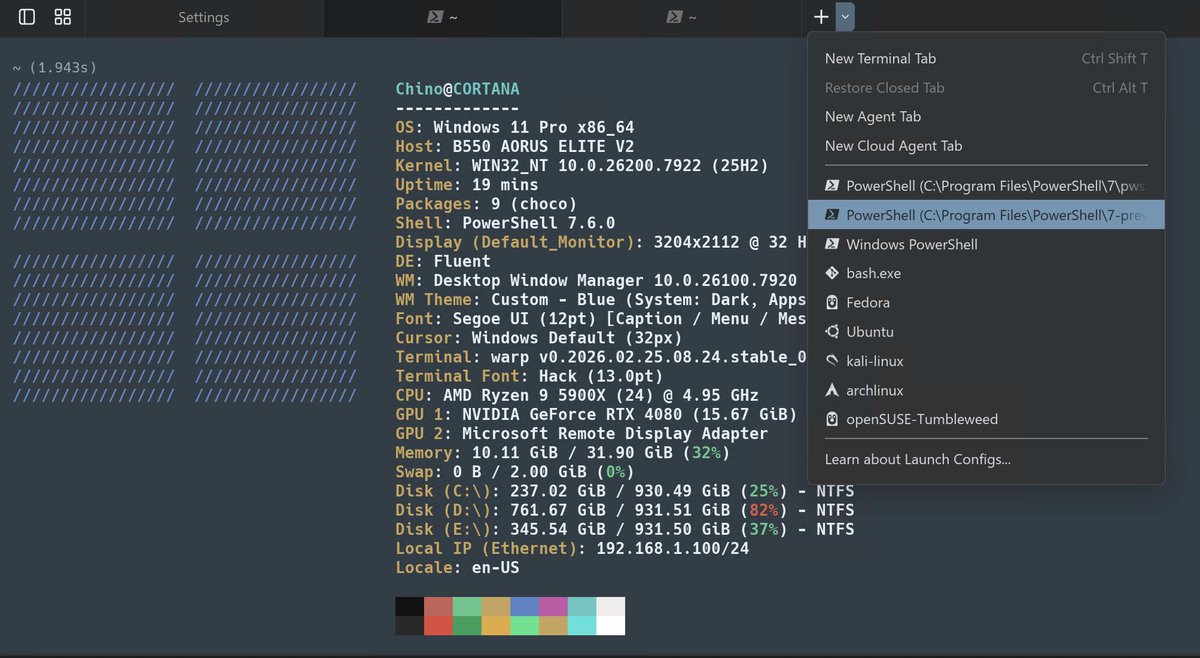Launch the Ubuntu shell
The width and height of the screenshot is (1200, 658).
pyautogui.click(x=986, y=331)
